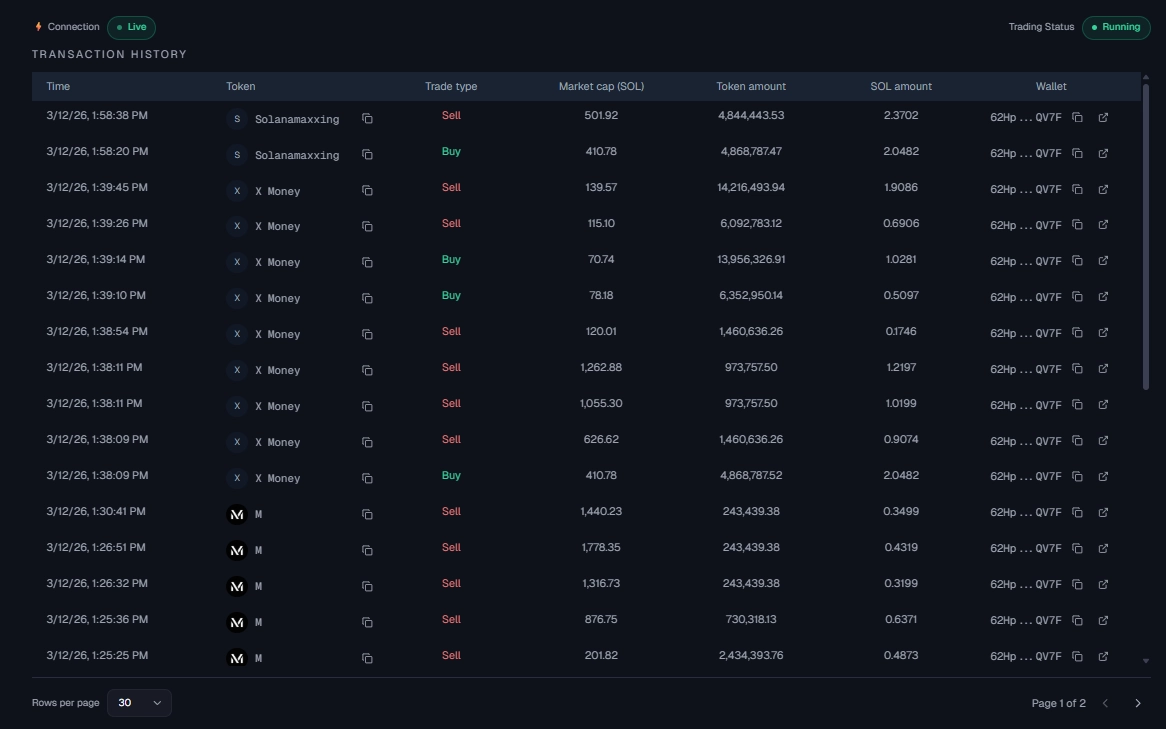The image size is (1166, 729).
Task: Copy the wallet address on the first row
Action: tap(1077, 117)
